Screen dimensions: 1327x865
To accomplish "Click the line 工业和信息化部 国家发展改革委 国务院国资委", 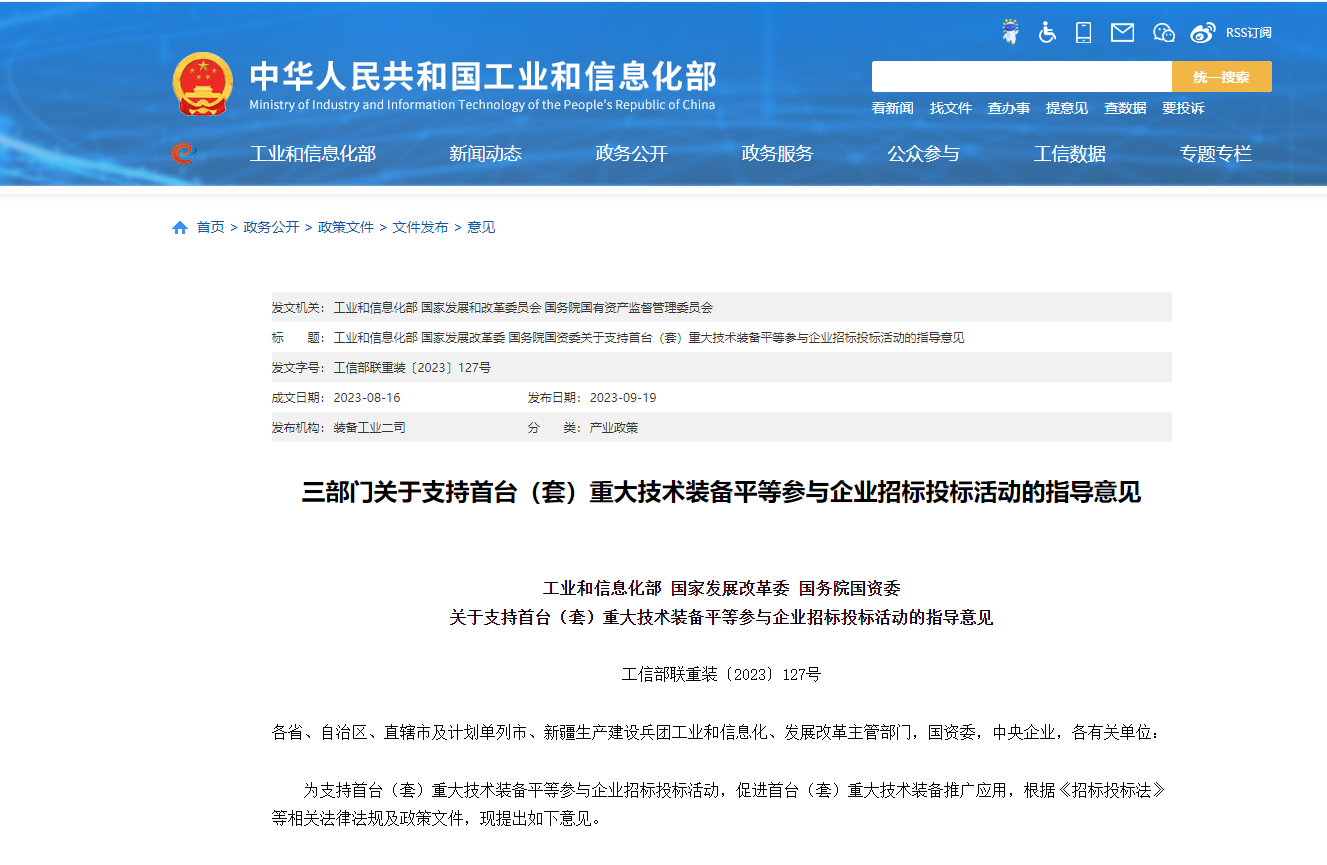I will click(721, 588).
